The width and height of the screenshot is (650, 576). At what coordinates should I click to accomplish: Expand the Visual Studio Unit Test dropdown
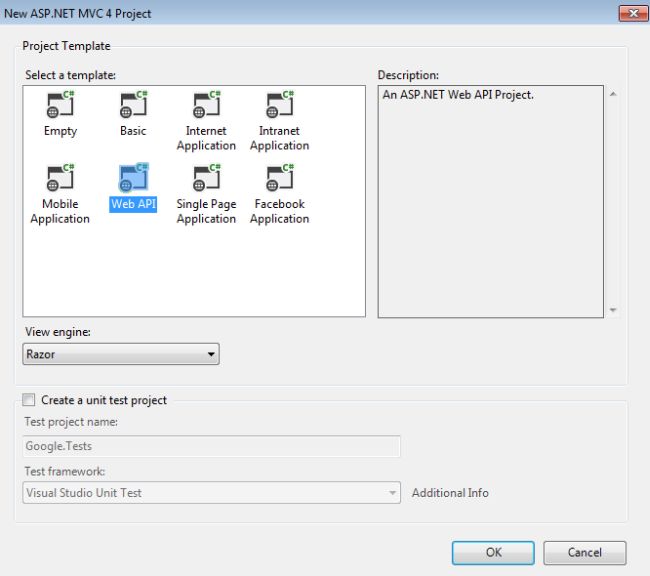[x=211, y=493]
